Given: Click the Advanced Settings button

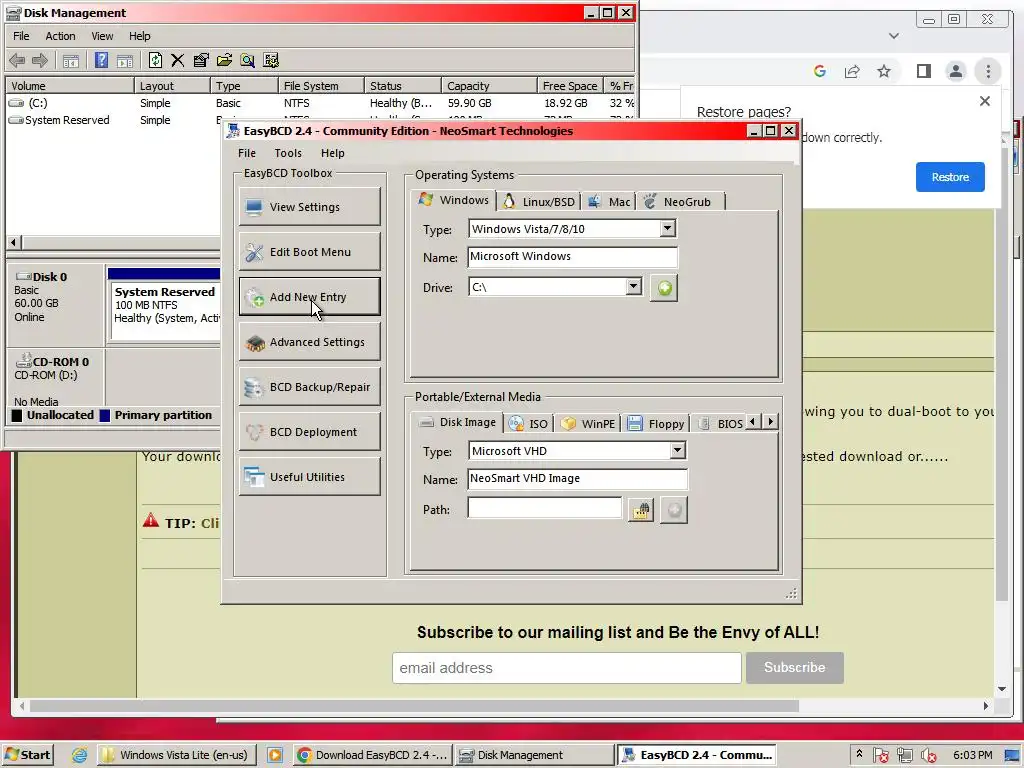Looking at the screenshot, I should (x=310, y=342).
